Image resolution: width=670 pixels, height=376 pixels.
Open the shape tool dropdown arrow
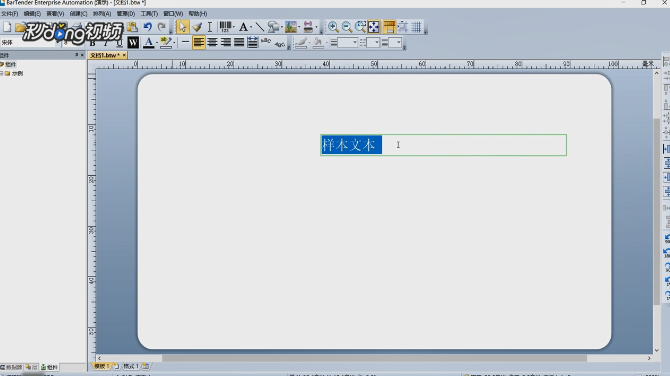point(281,27)
